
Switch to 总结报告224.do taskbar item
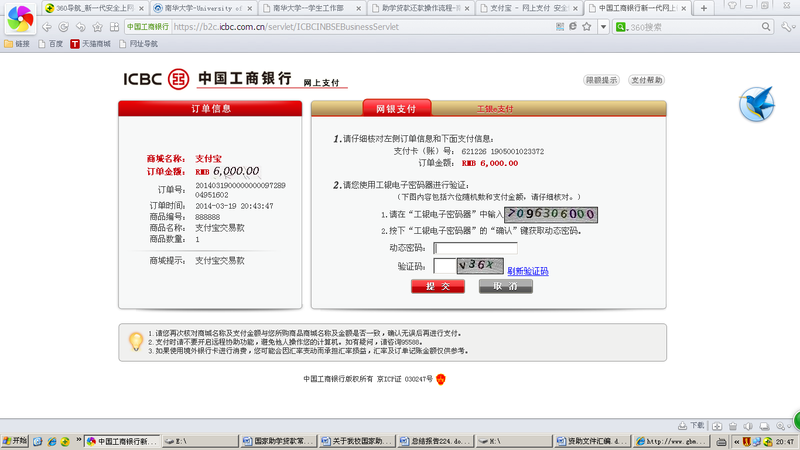(435, 441)
